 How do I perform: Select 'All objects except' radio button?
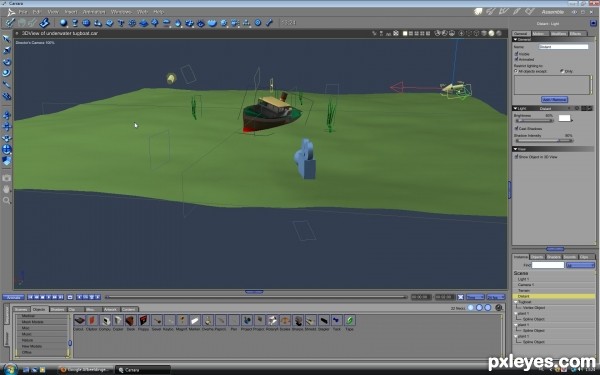coord(516,71)
